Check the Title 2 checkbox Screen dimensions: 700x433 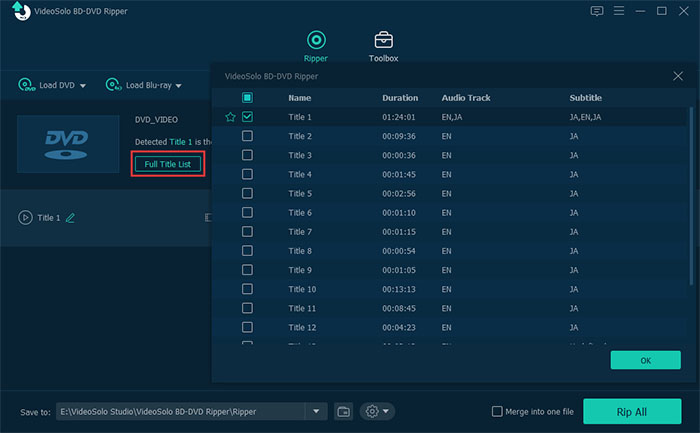point(247,136)
